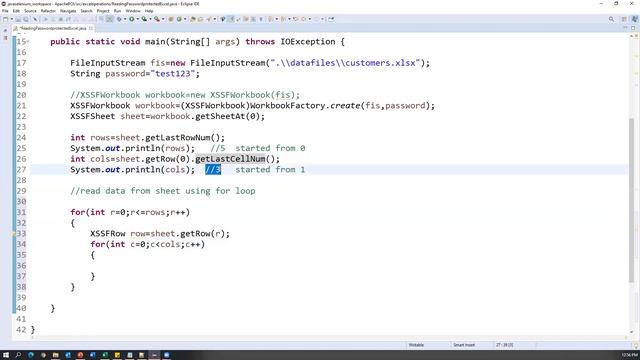Click the New file toolbar icon
The height and width of the screenshot is (360, 640).
coord(5,19)
